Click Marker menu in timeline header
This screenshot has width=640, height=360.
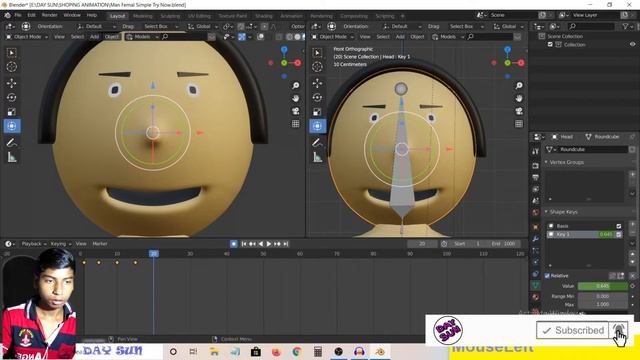[100, 244]
